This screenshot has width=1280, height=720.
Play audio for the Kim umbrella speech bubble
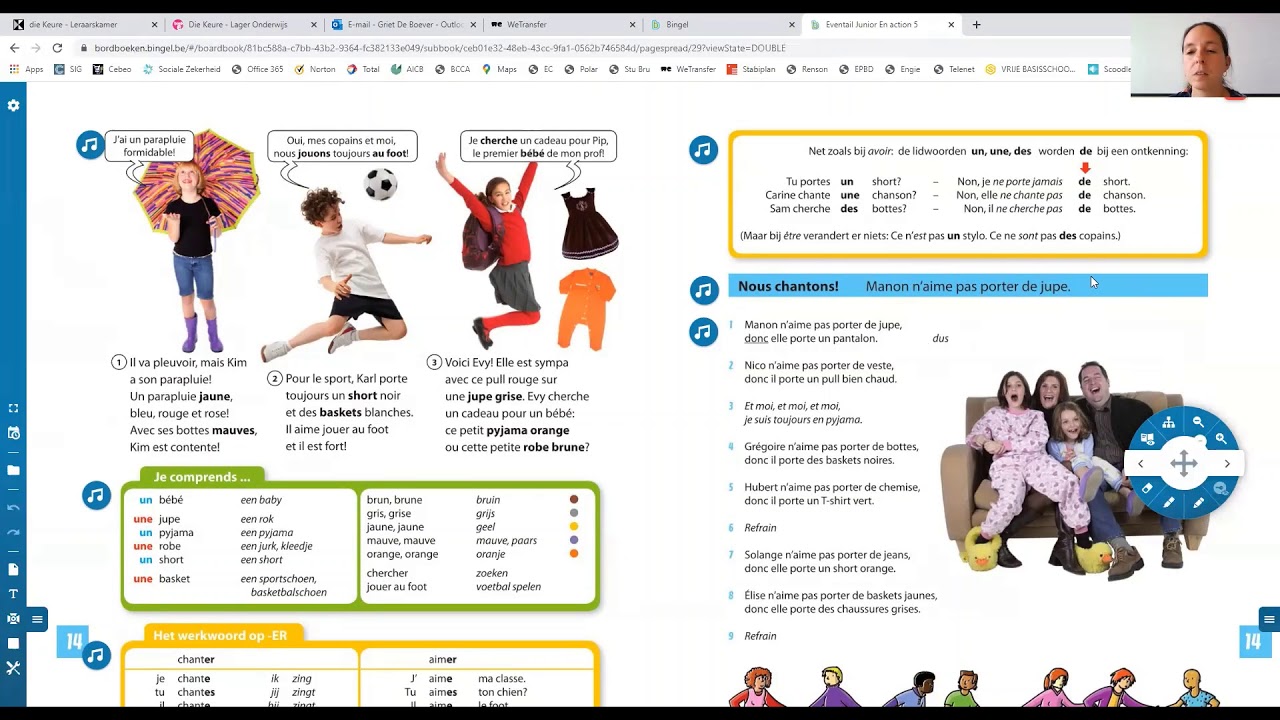90,145
